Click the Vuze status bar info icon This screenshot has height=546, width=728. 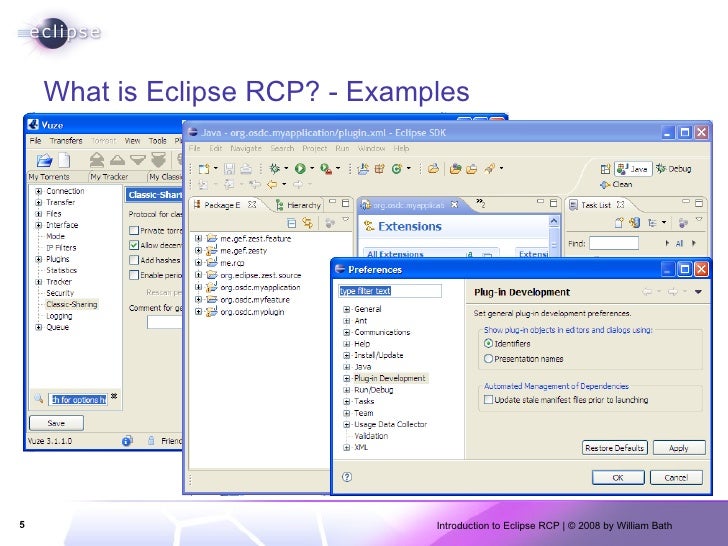[127, 441]
